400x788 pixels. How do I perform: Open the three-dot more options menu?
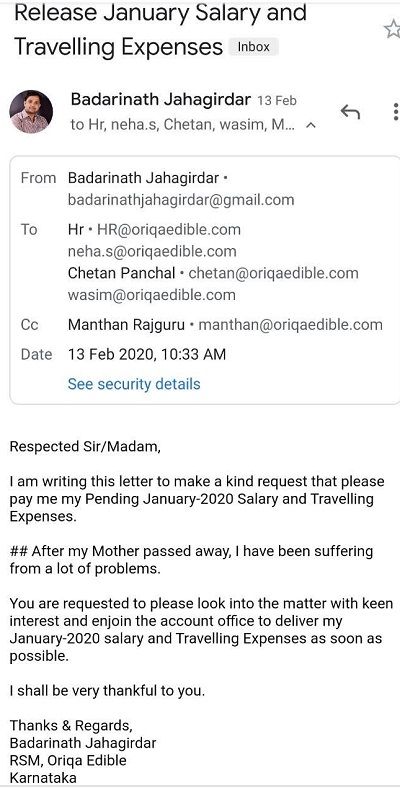click(x=396, y=112)
